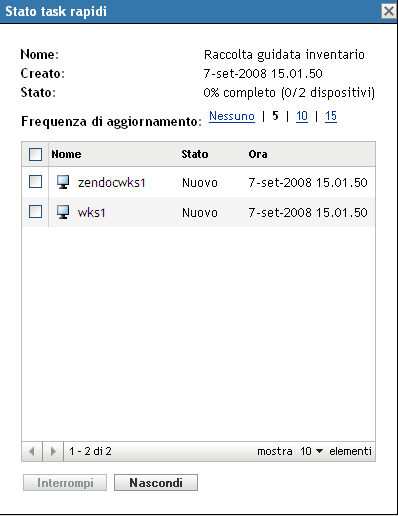The width and height of the screenshot is (398, 516).
Task: Open the wks1 device link
Action: click(x=92, y=212)
